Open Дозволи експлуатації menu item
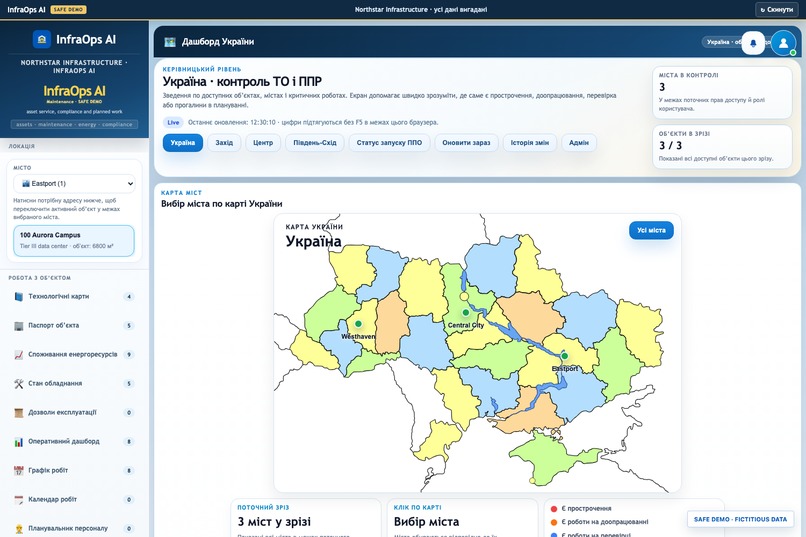This screenshot has width=806, height=537. click(x=74, y=413)
